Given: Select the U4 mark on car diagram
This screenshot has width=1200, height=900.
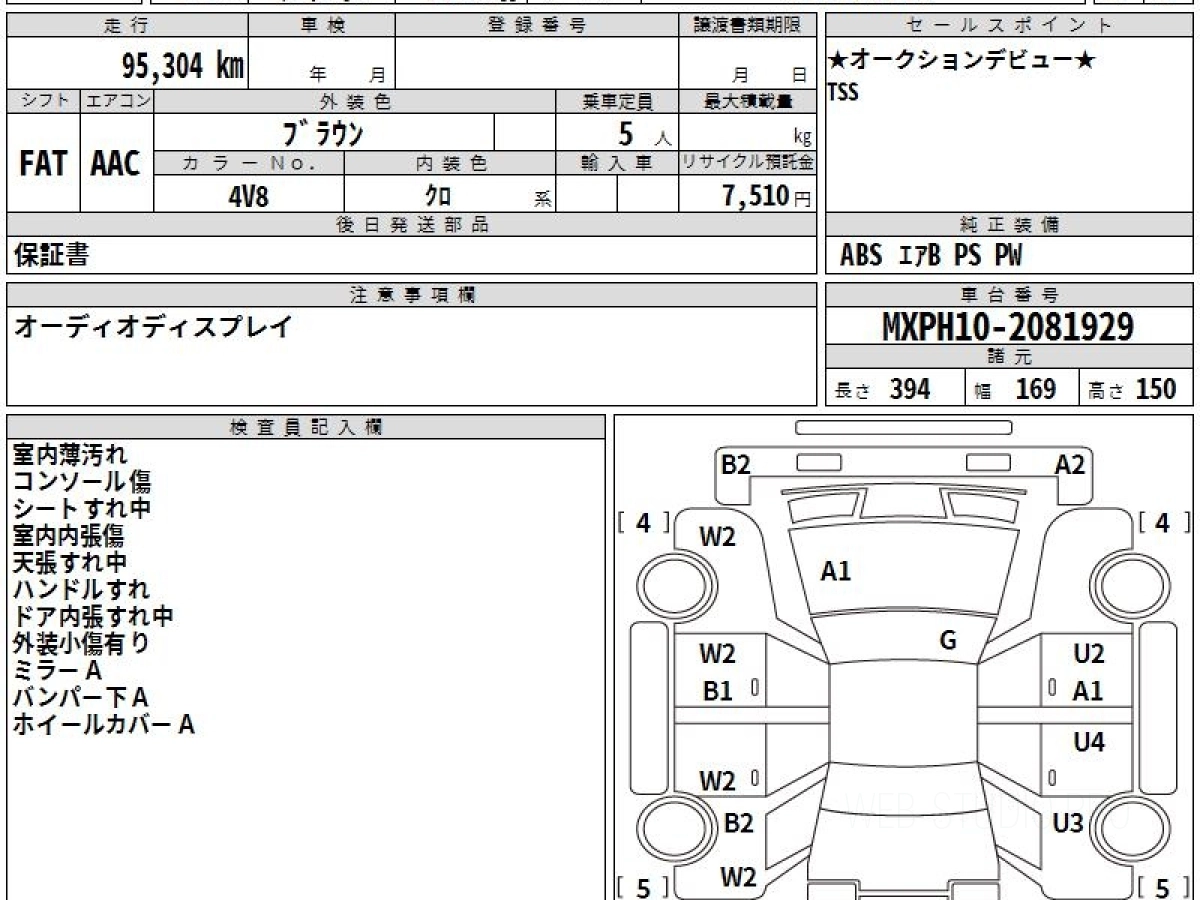Looking at the screenshot, I should click(1089, 743).
